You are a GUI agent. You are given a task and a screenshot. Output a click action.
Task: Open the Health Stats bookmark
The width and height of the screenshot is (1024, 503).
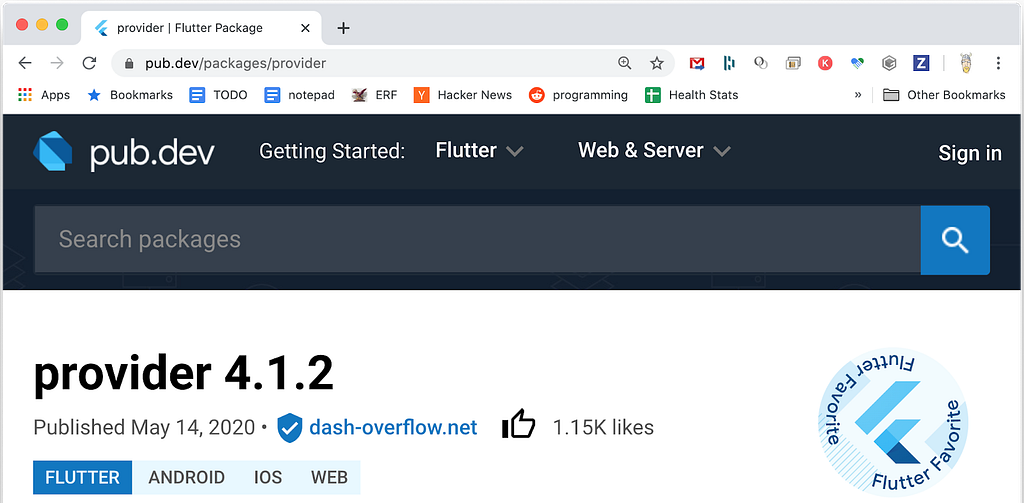click(x=692, y=95)
